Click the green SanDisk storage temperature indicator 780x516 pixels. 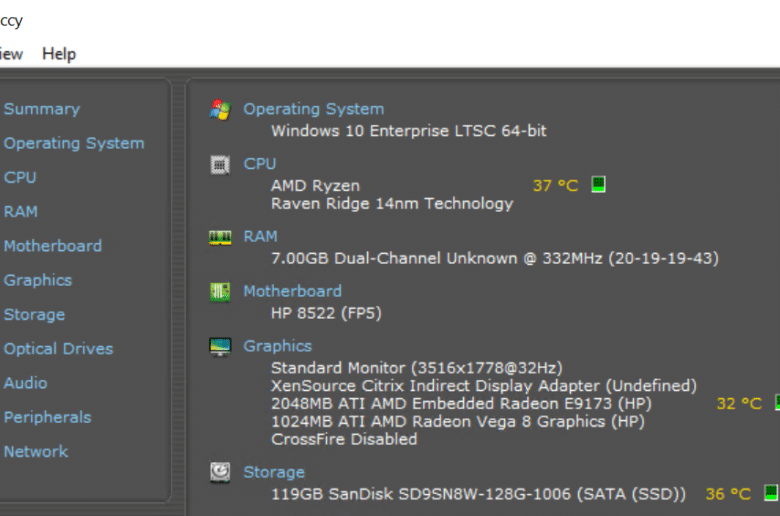pyautogui.click(x=771, y=493)
